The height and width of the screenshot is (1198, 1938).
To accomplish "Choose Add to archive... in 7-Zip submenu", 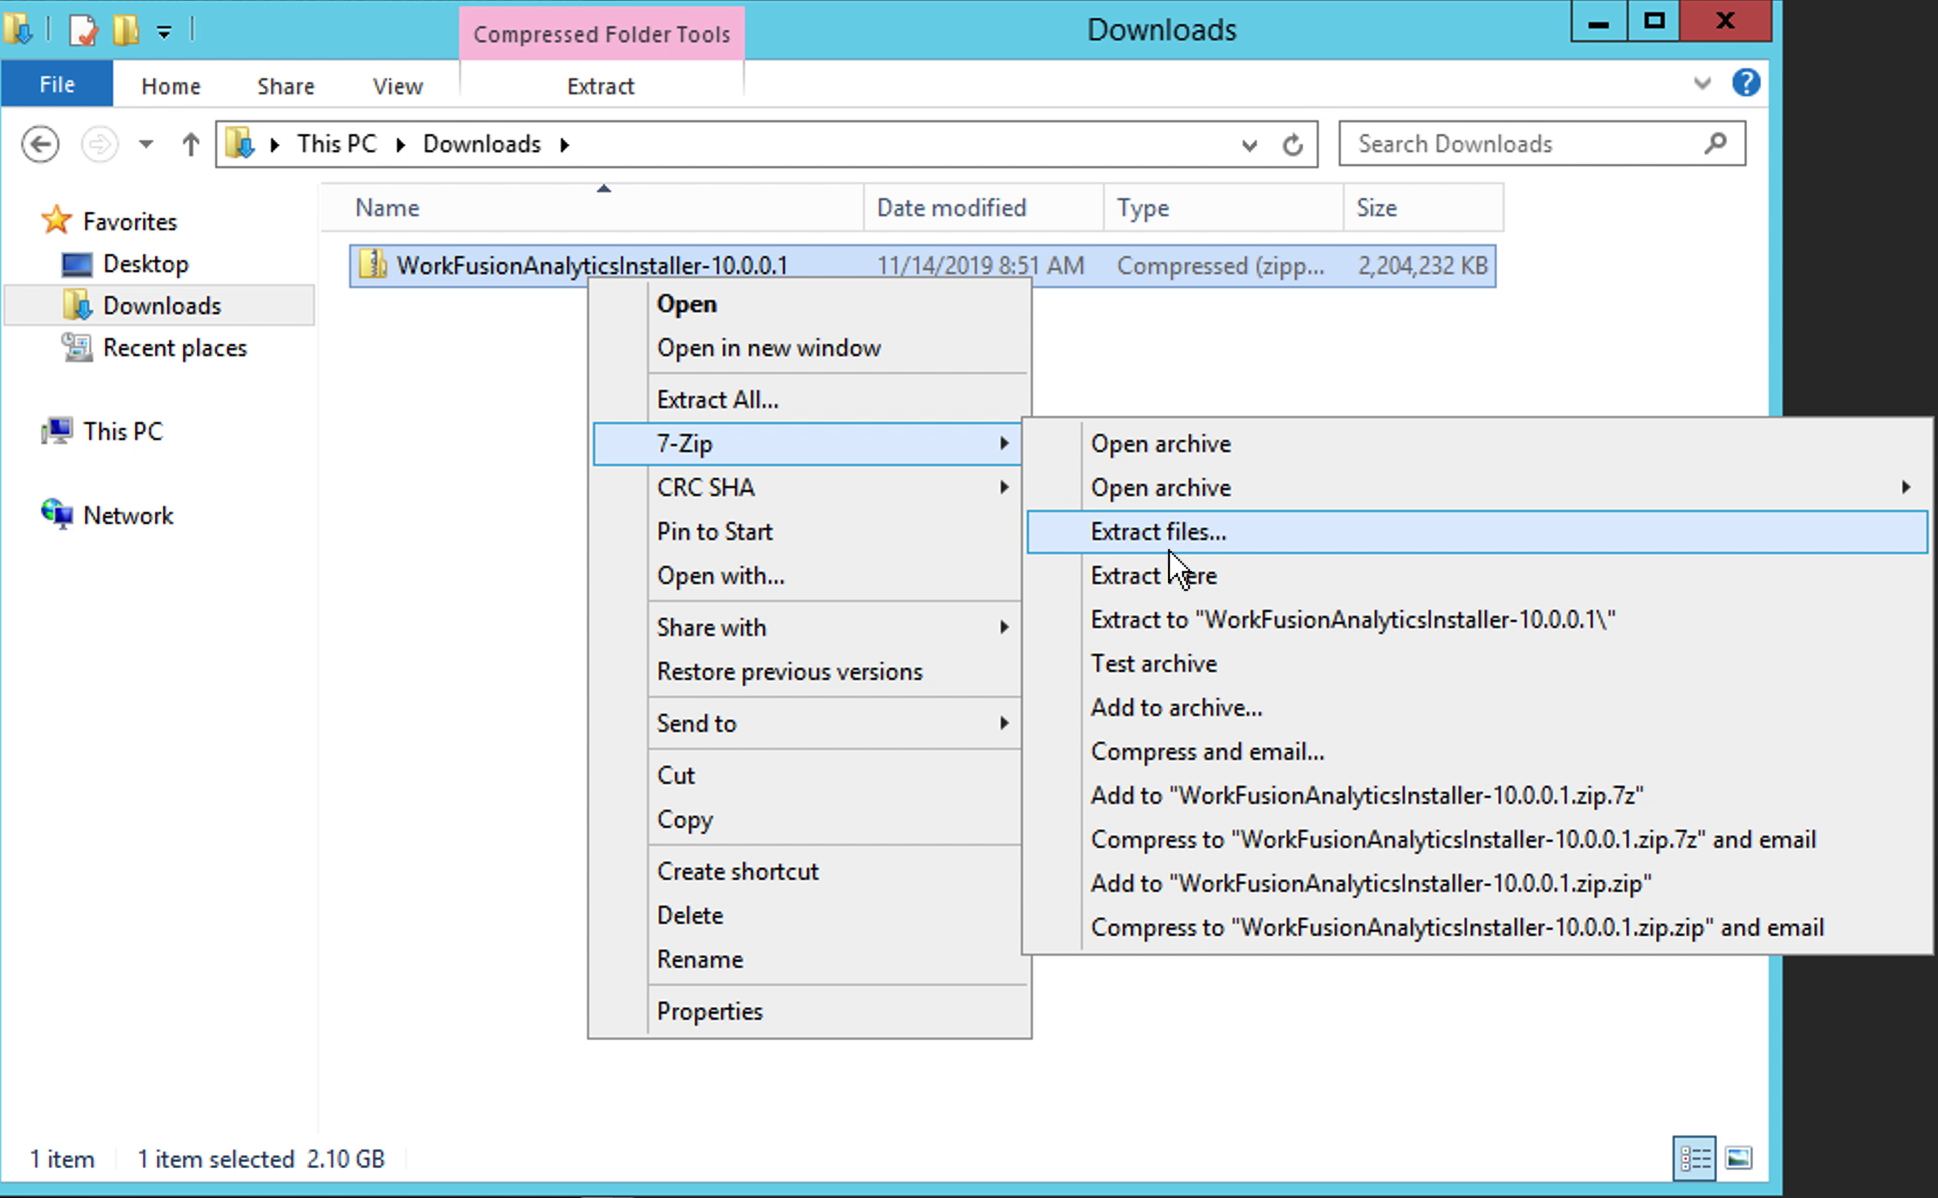I will [x=1478, y=708].
